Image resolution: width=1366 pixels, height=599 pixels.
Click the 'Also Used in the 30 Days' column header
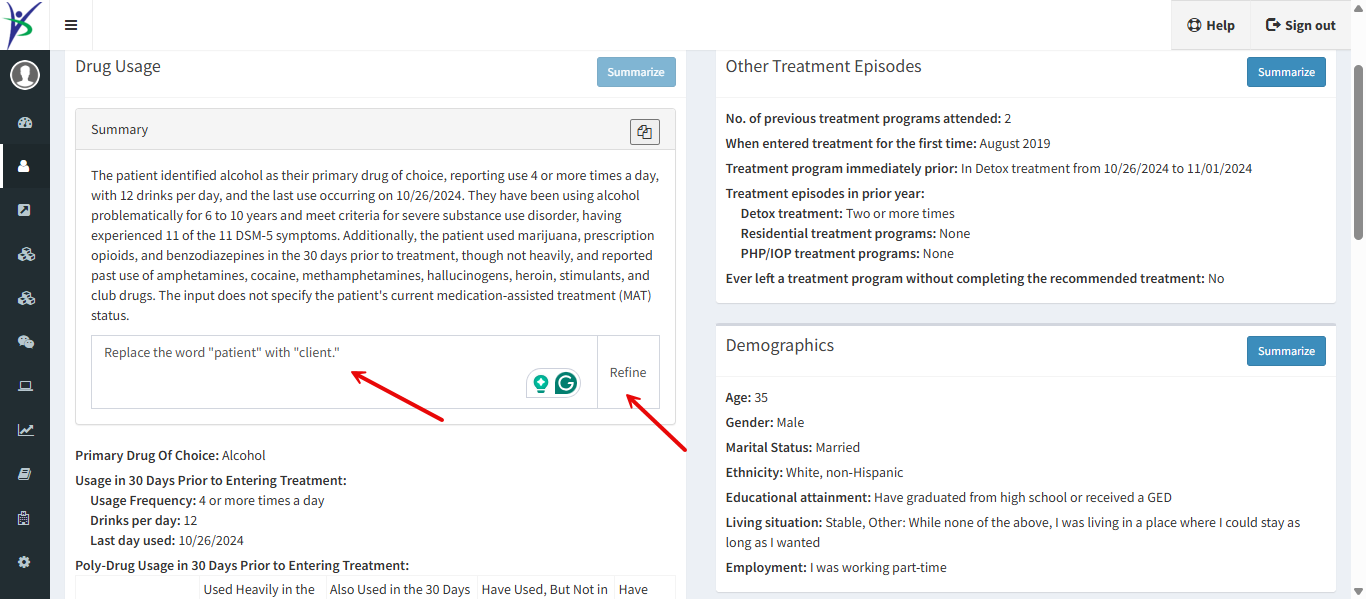pyautogui.click(x=400, y=590)
